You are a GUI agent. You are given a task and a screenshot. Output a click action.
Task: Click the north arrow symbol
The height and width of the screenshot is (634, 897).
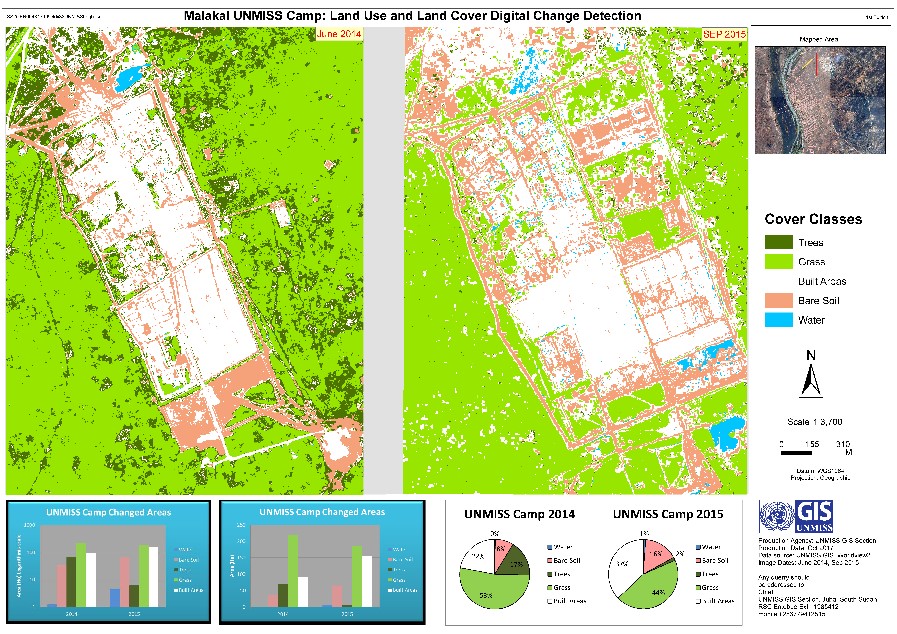point(812,378)
